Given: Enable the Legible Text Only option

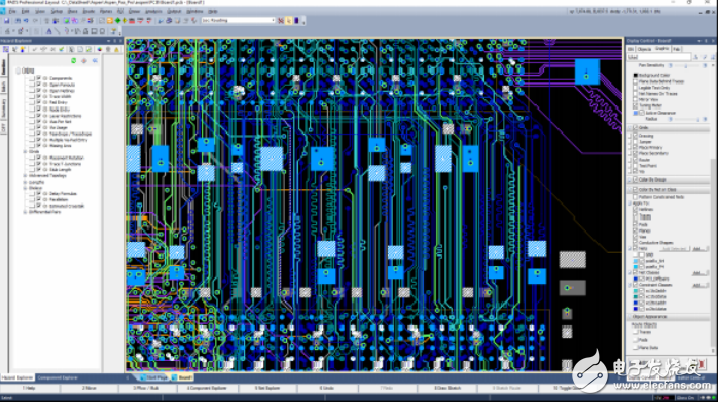Looking at the screenshot, I should point(636,87).
